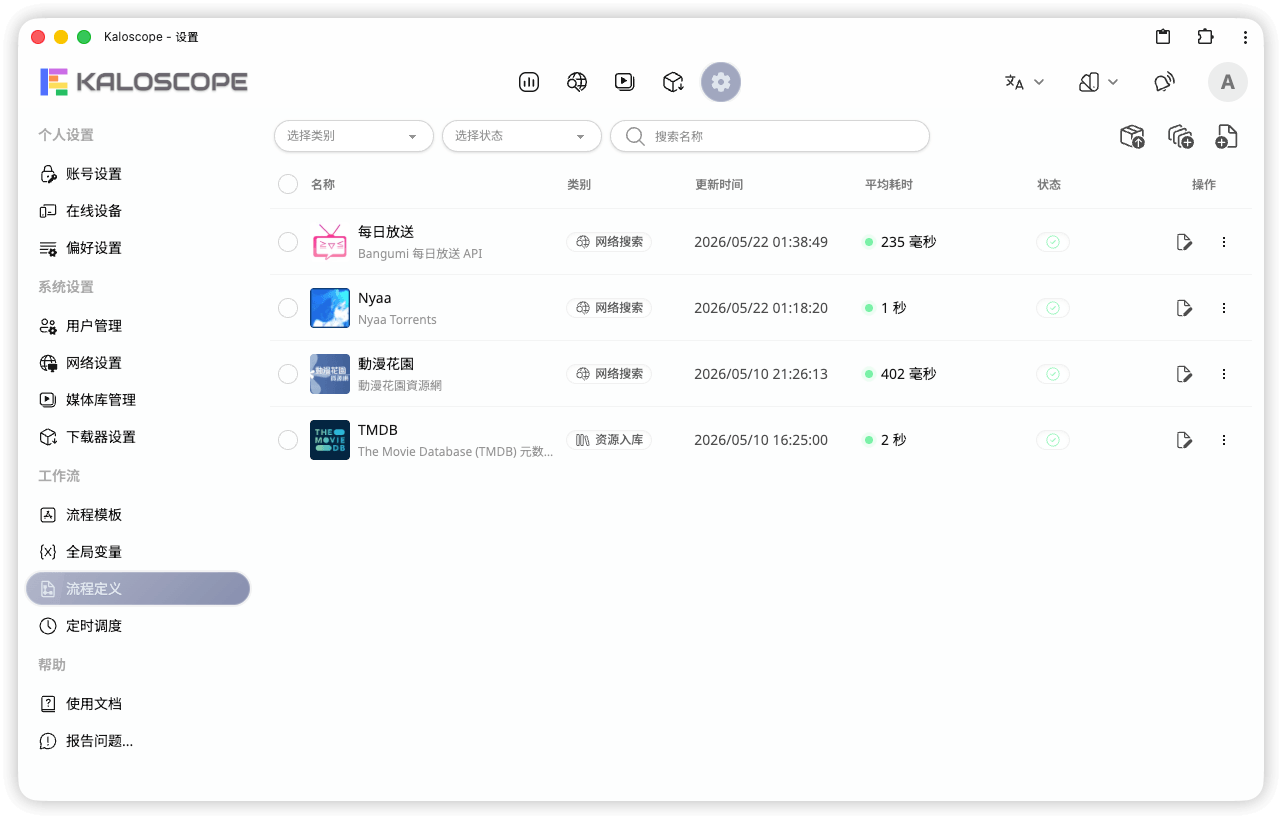Edit the Nyaa flow definition
This screenshot has width=1282, height=819.
(x=1185, y=308)
